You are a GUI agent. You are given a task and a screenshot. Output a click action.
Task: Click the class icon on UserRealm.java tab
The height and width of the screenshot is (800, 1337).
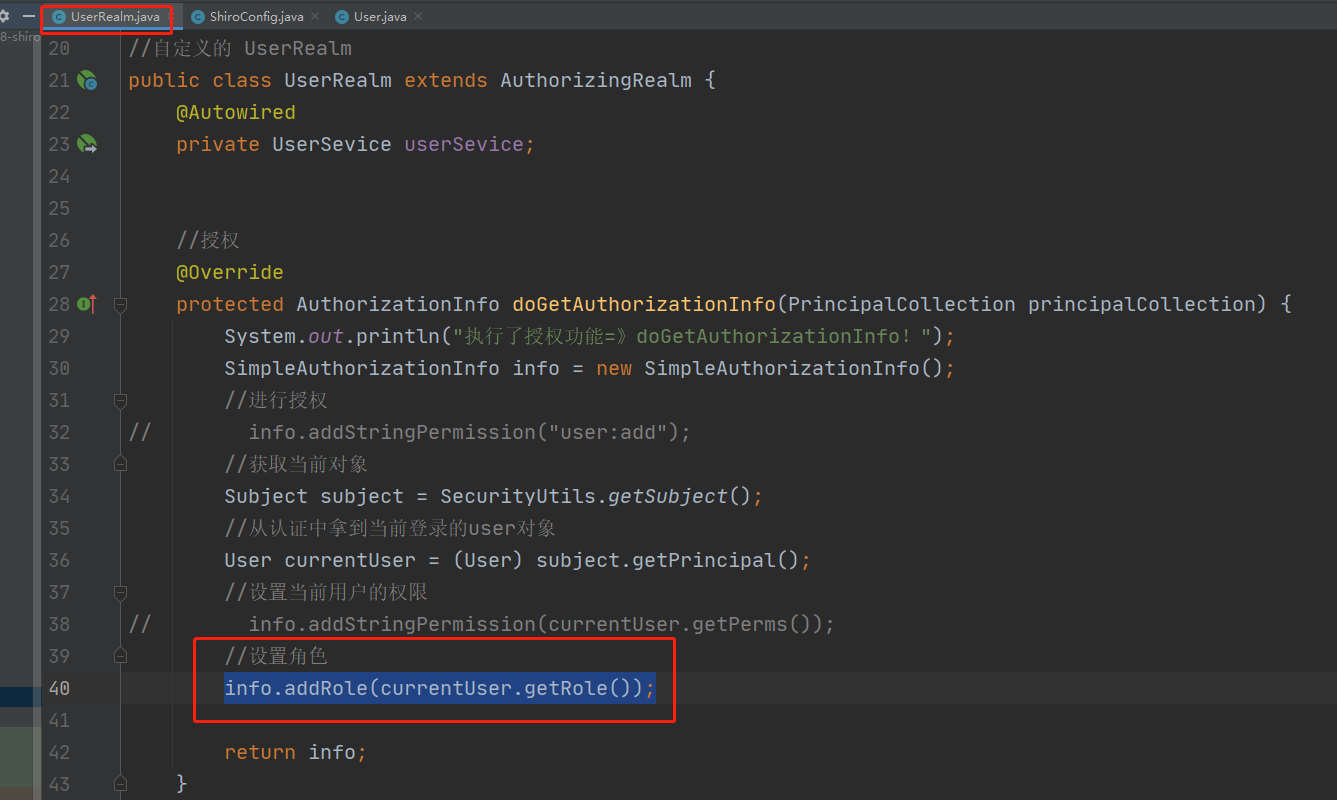[x=58, y=17]
